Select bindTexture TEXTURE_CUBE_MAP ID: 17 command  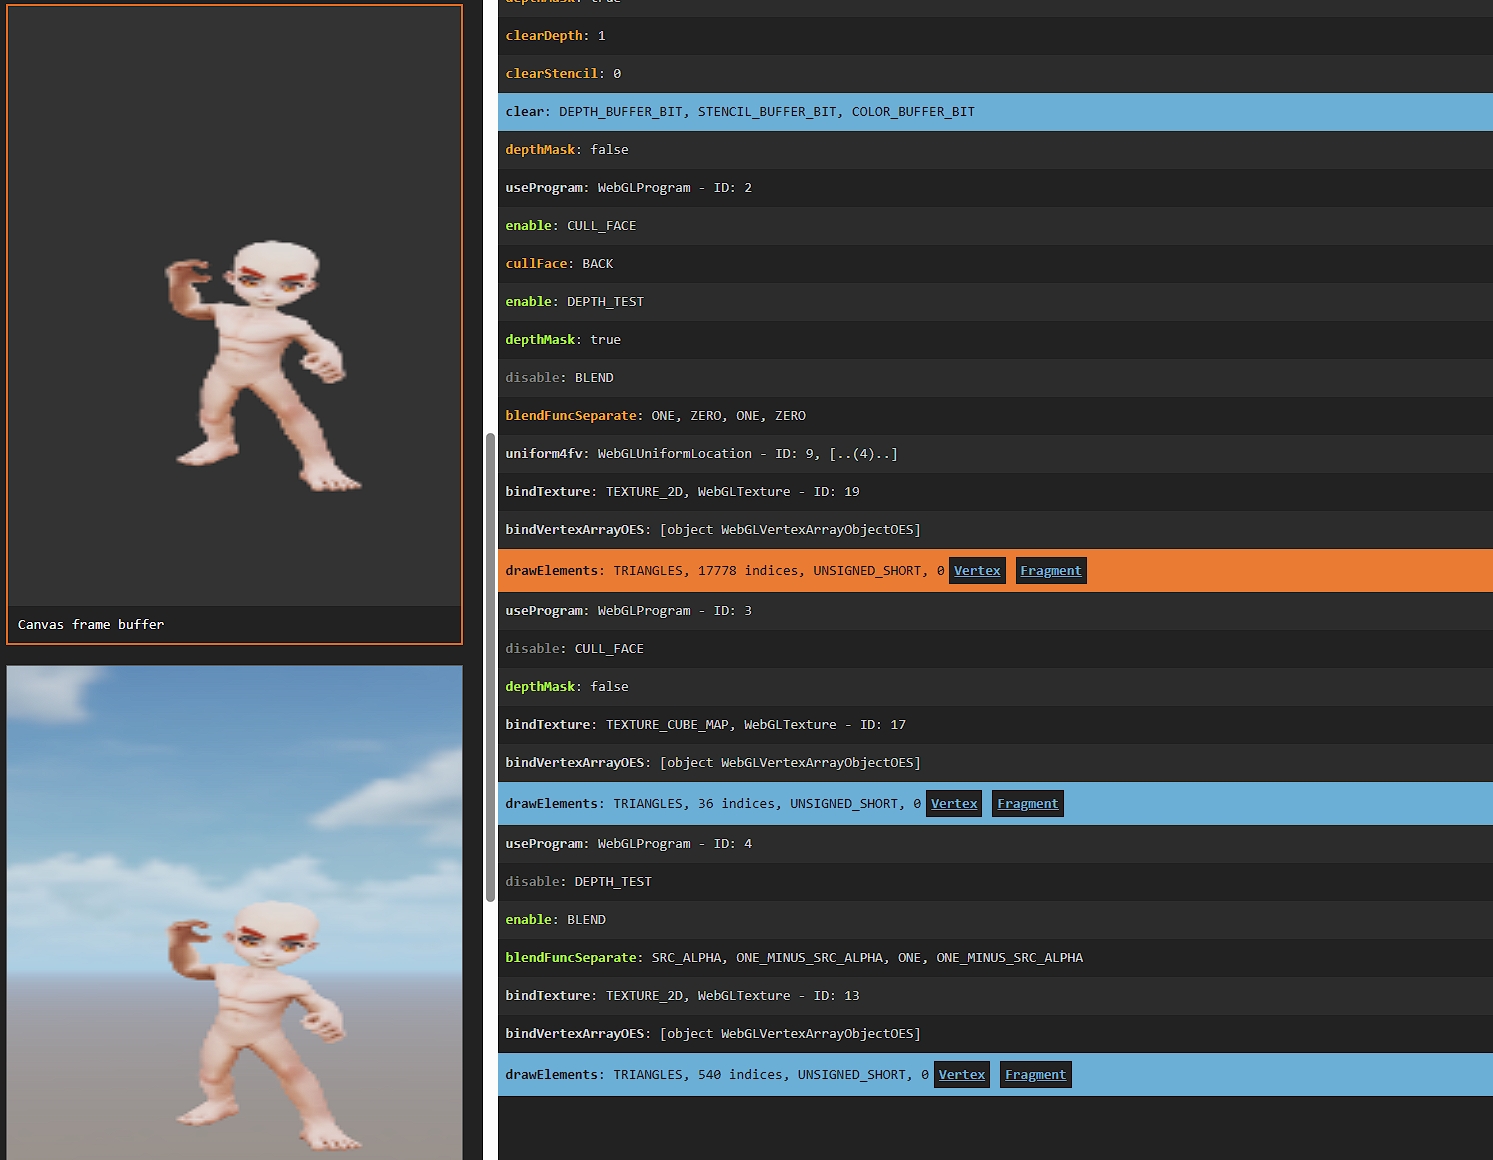(x=705, y=725)
